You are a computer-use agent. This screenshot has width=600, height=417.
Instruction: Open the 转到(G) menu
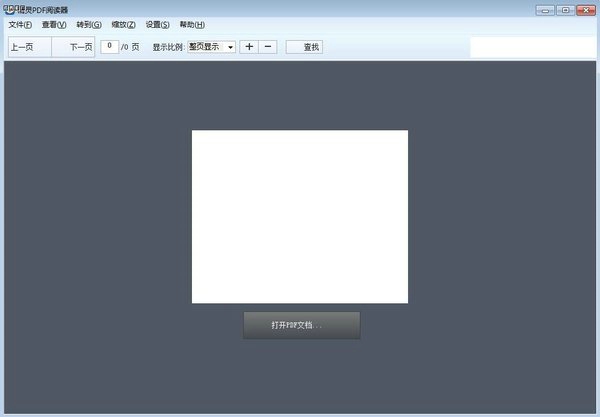[x=89, y=24]
